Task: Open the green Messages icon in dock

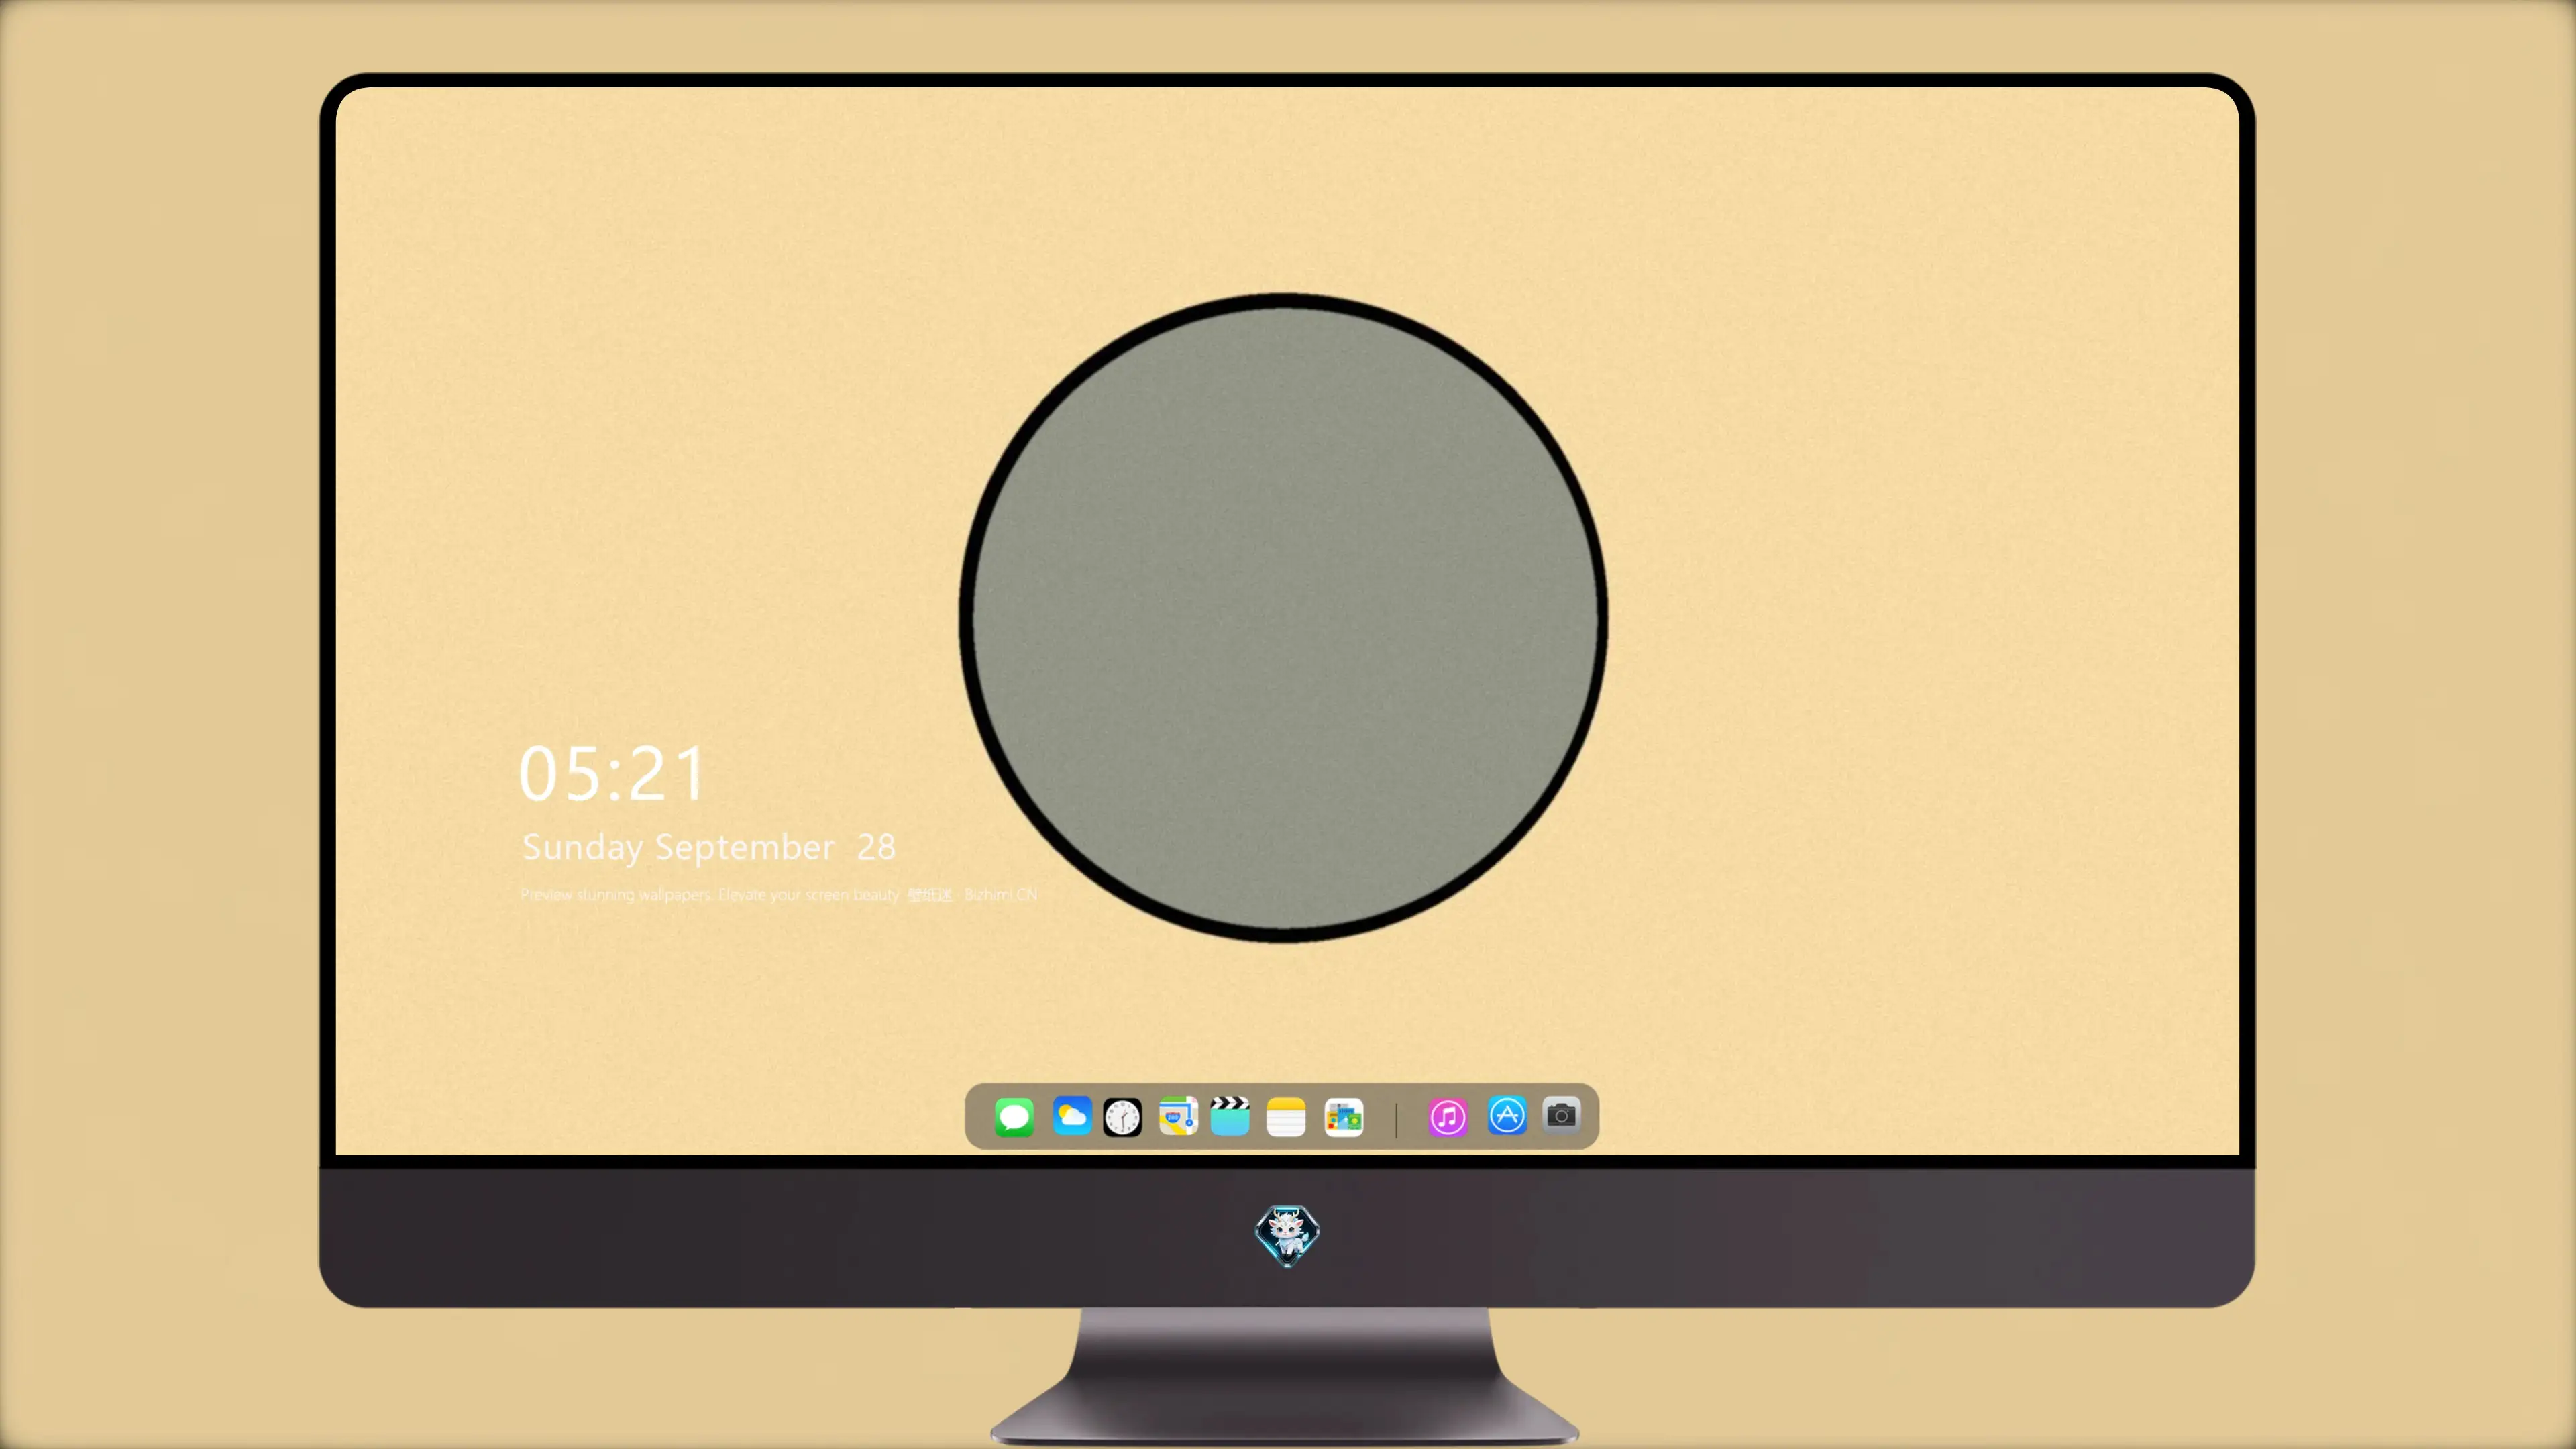Action: [x=1014, y=1117]
